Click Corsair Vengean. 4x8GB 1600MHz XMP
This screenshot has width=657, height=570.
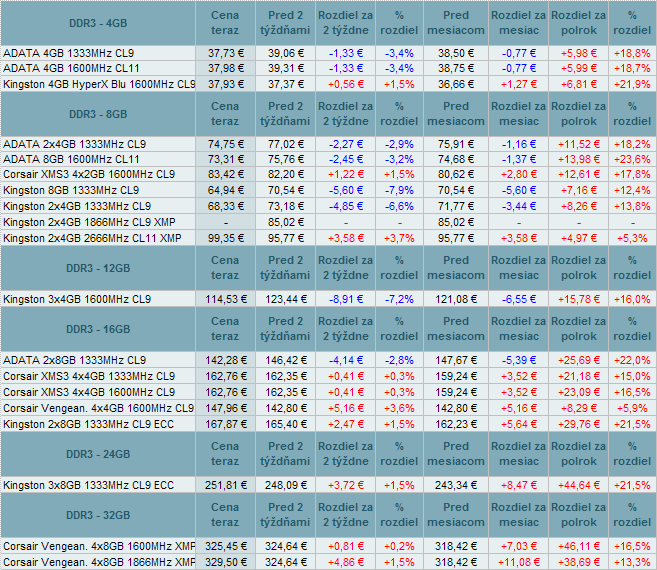99,547
